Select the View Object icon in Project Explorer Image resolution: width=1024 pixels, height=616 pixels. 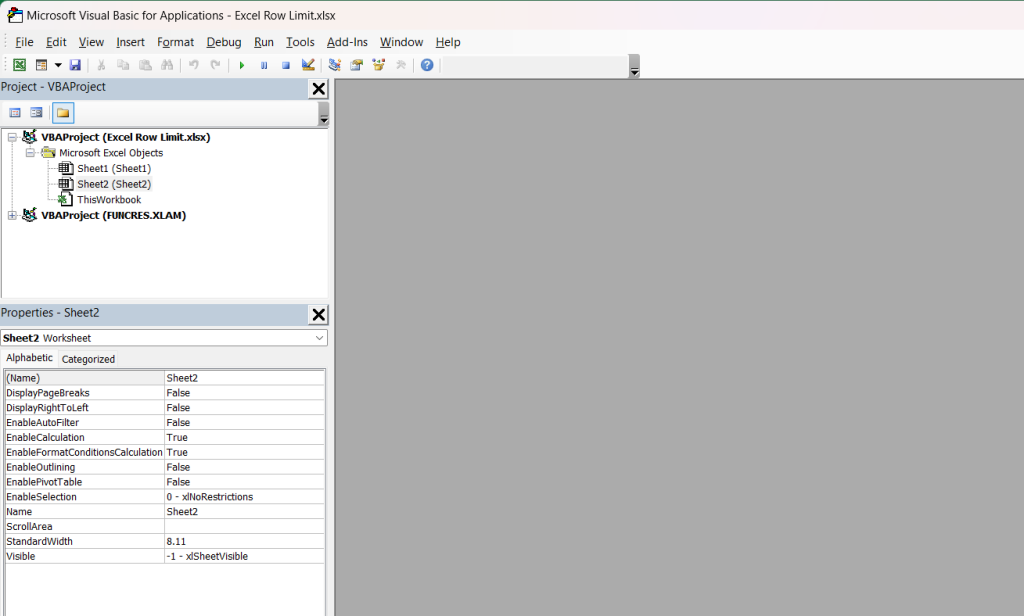(x=36, y=111)
